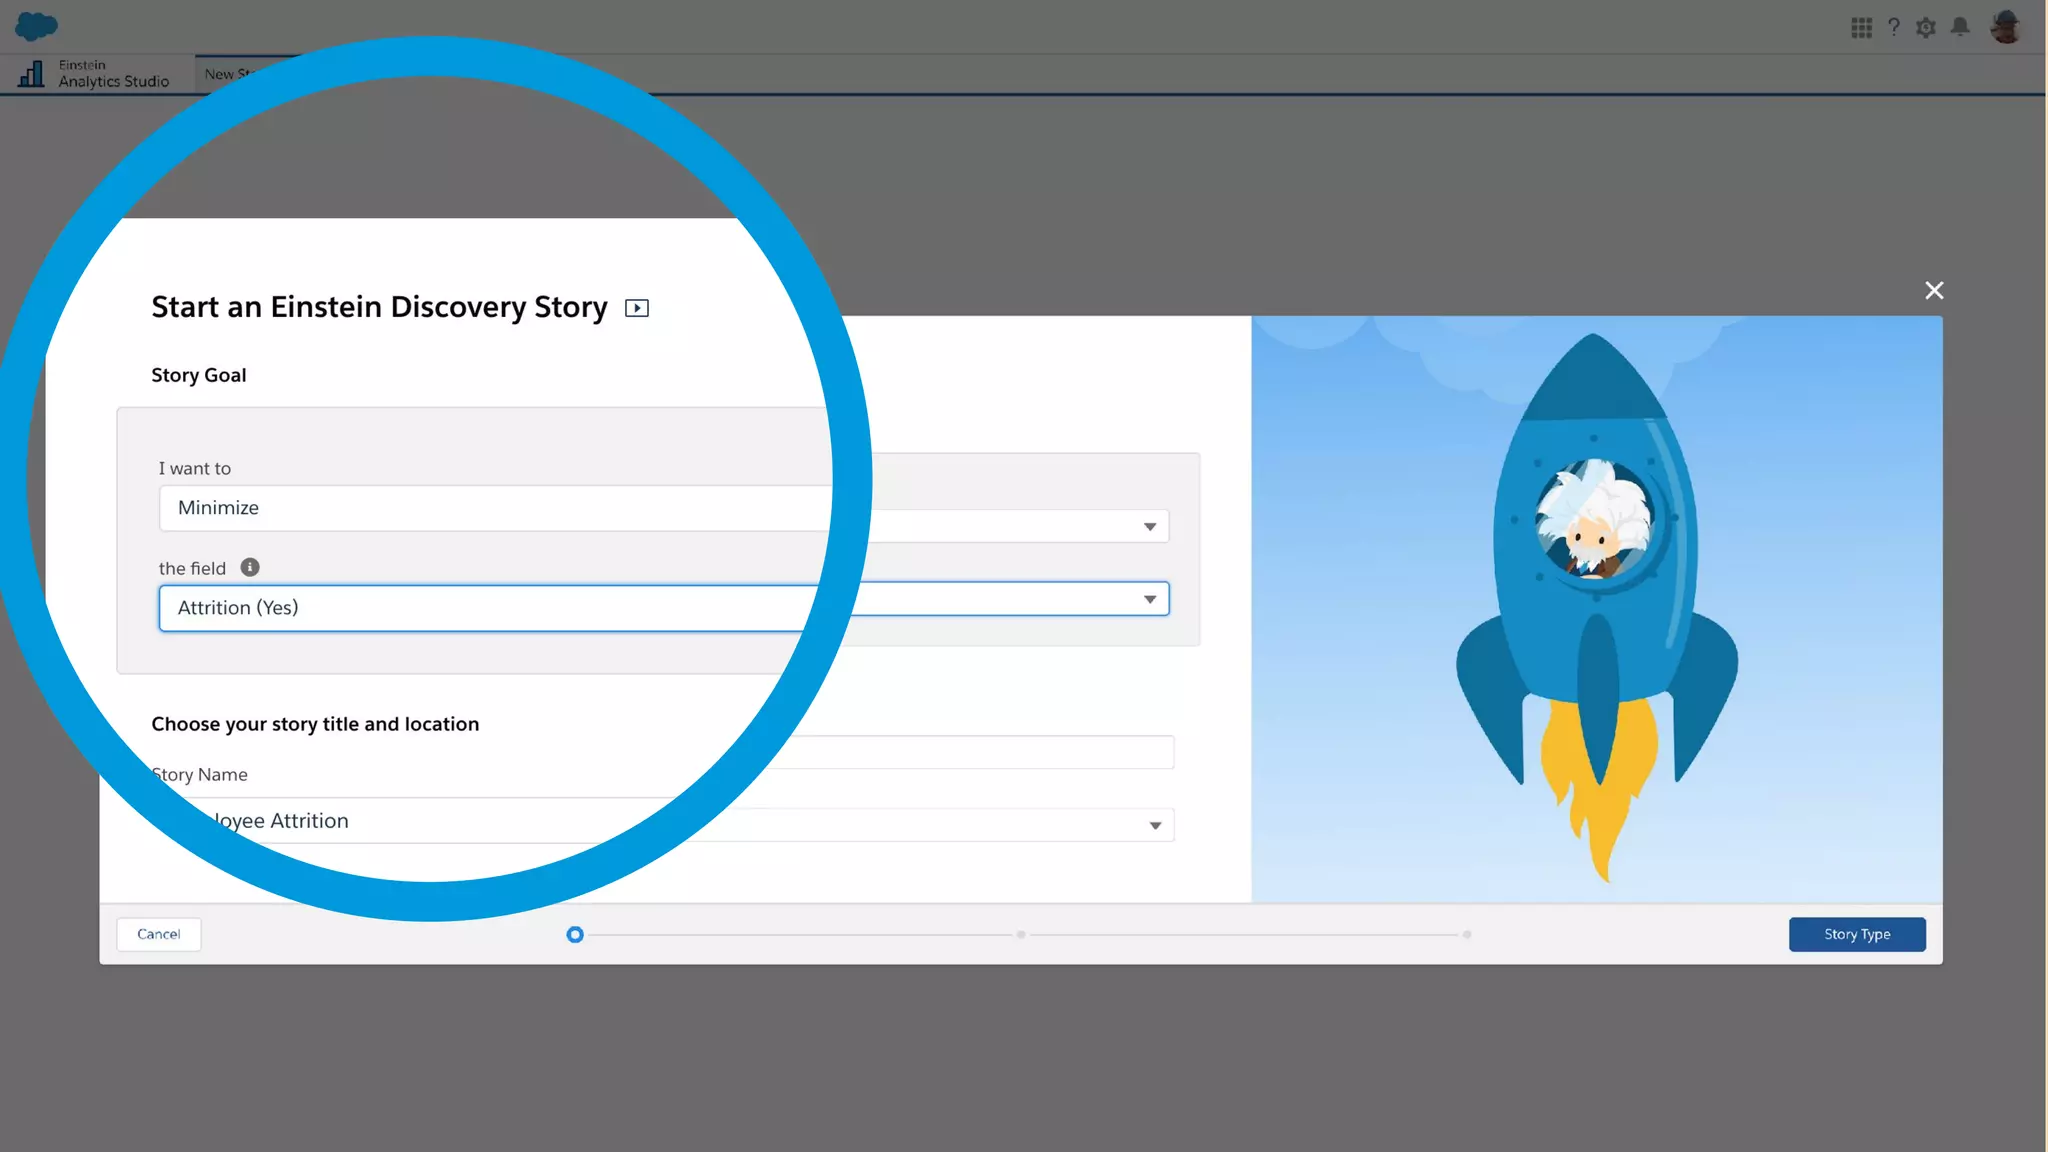The image size is (2048, 1152).
Task: Open the App Launcher grid icon
Action: click(x=1861, y=28)
